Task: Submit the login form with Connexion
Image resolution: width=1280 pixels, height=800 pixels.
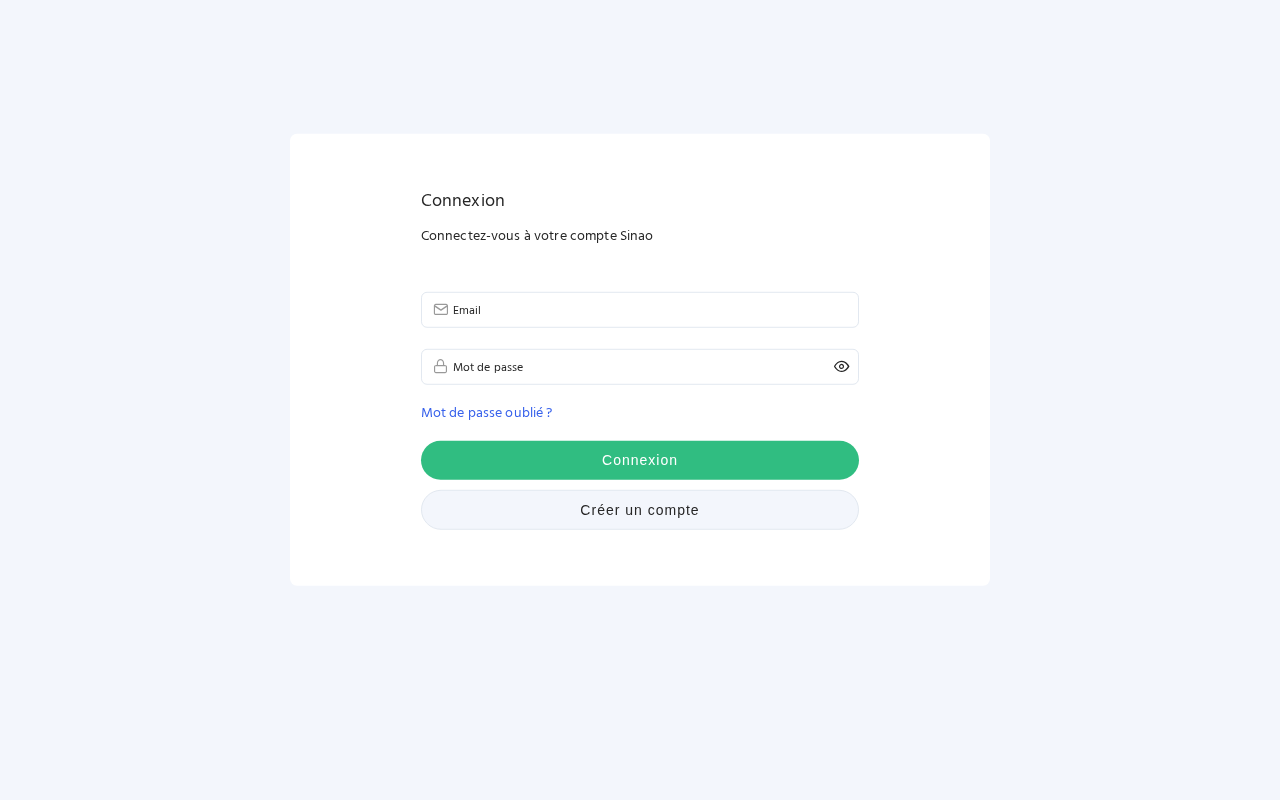Action: (x=640, y=460)
